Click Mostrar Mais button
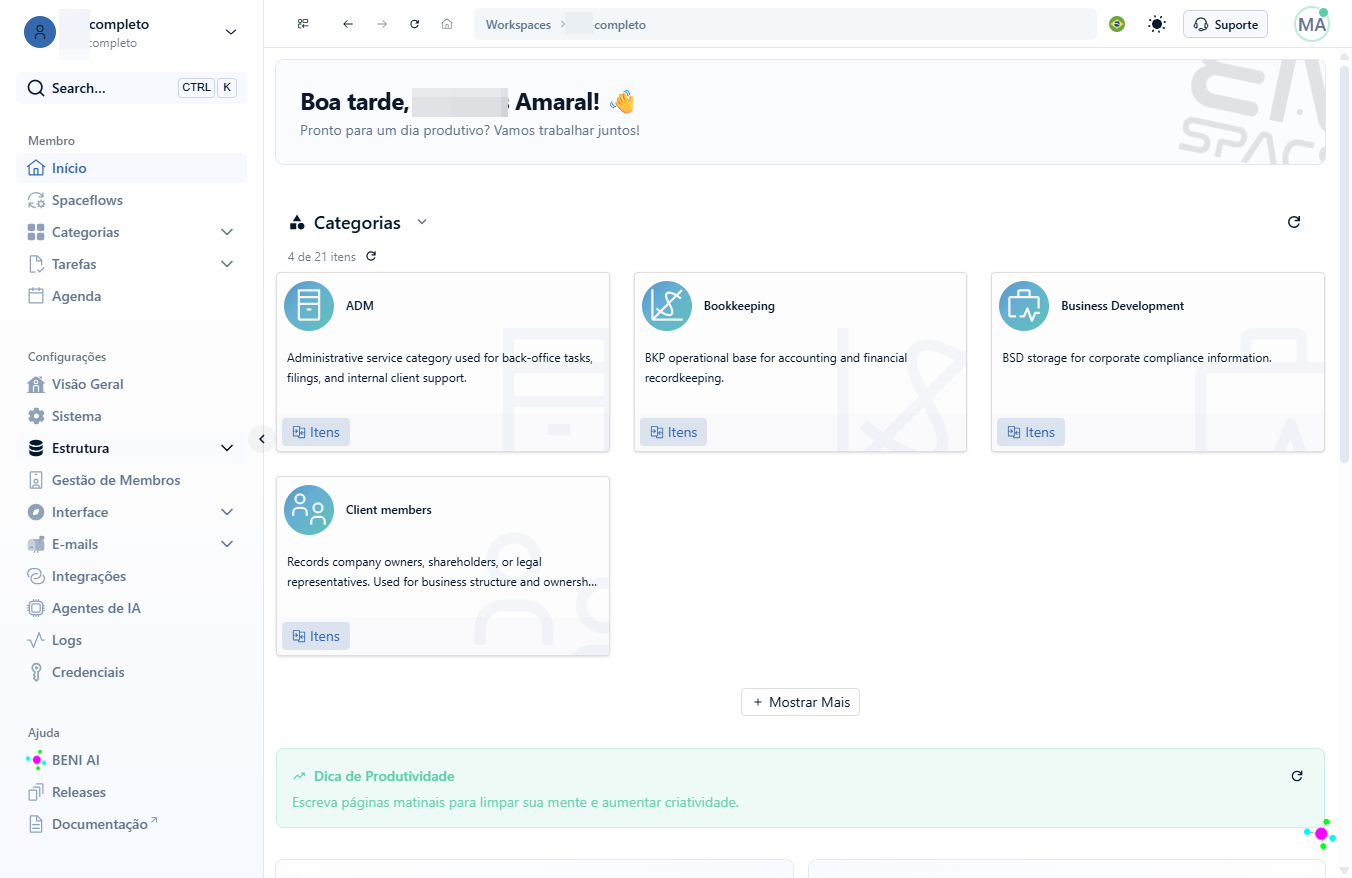The width and height of the screenshot is (1352, 878). coord(800,702)
